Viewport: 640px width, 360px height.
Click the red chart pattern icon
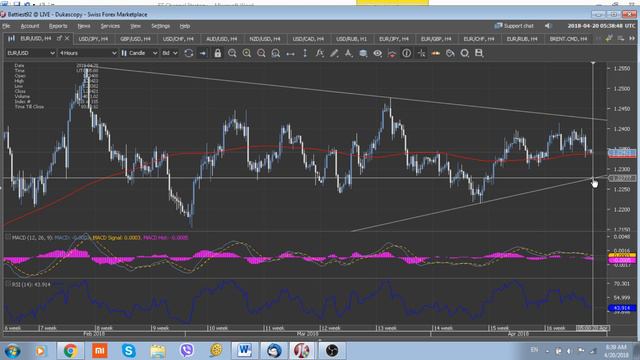[392, 53]
